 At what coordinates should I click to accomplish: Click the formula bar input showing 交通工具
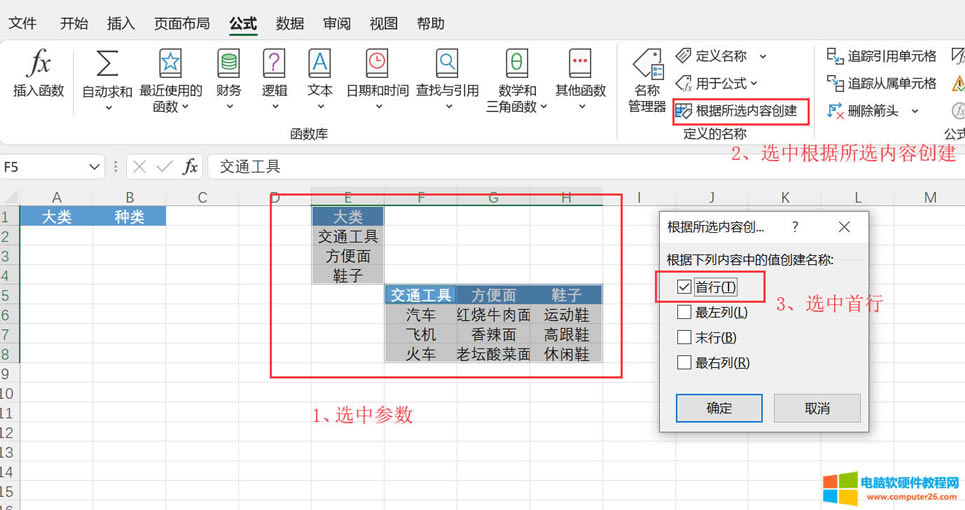click(500, 167)
